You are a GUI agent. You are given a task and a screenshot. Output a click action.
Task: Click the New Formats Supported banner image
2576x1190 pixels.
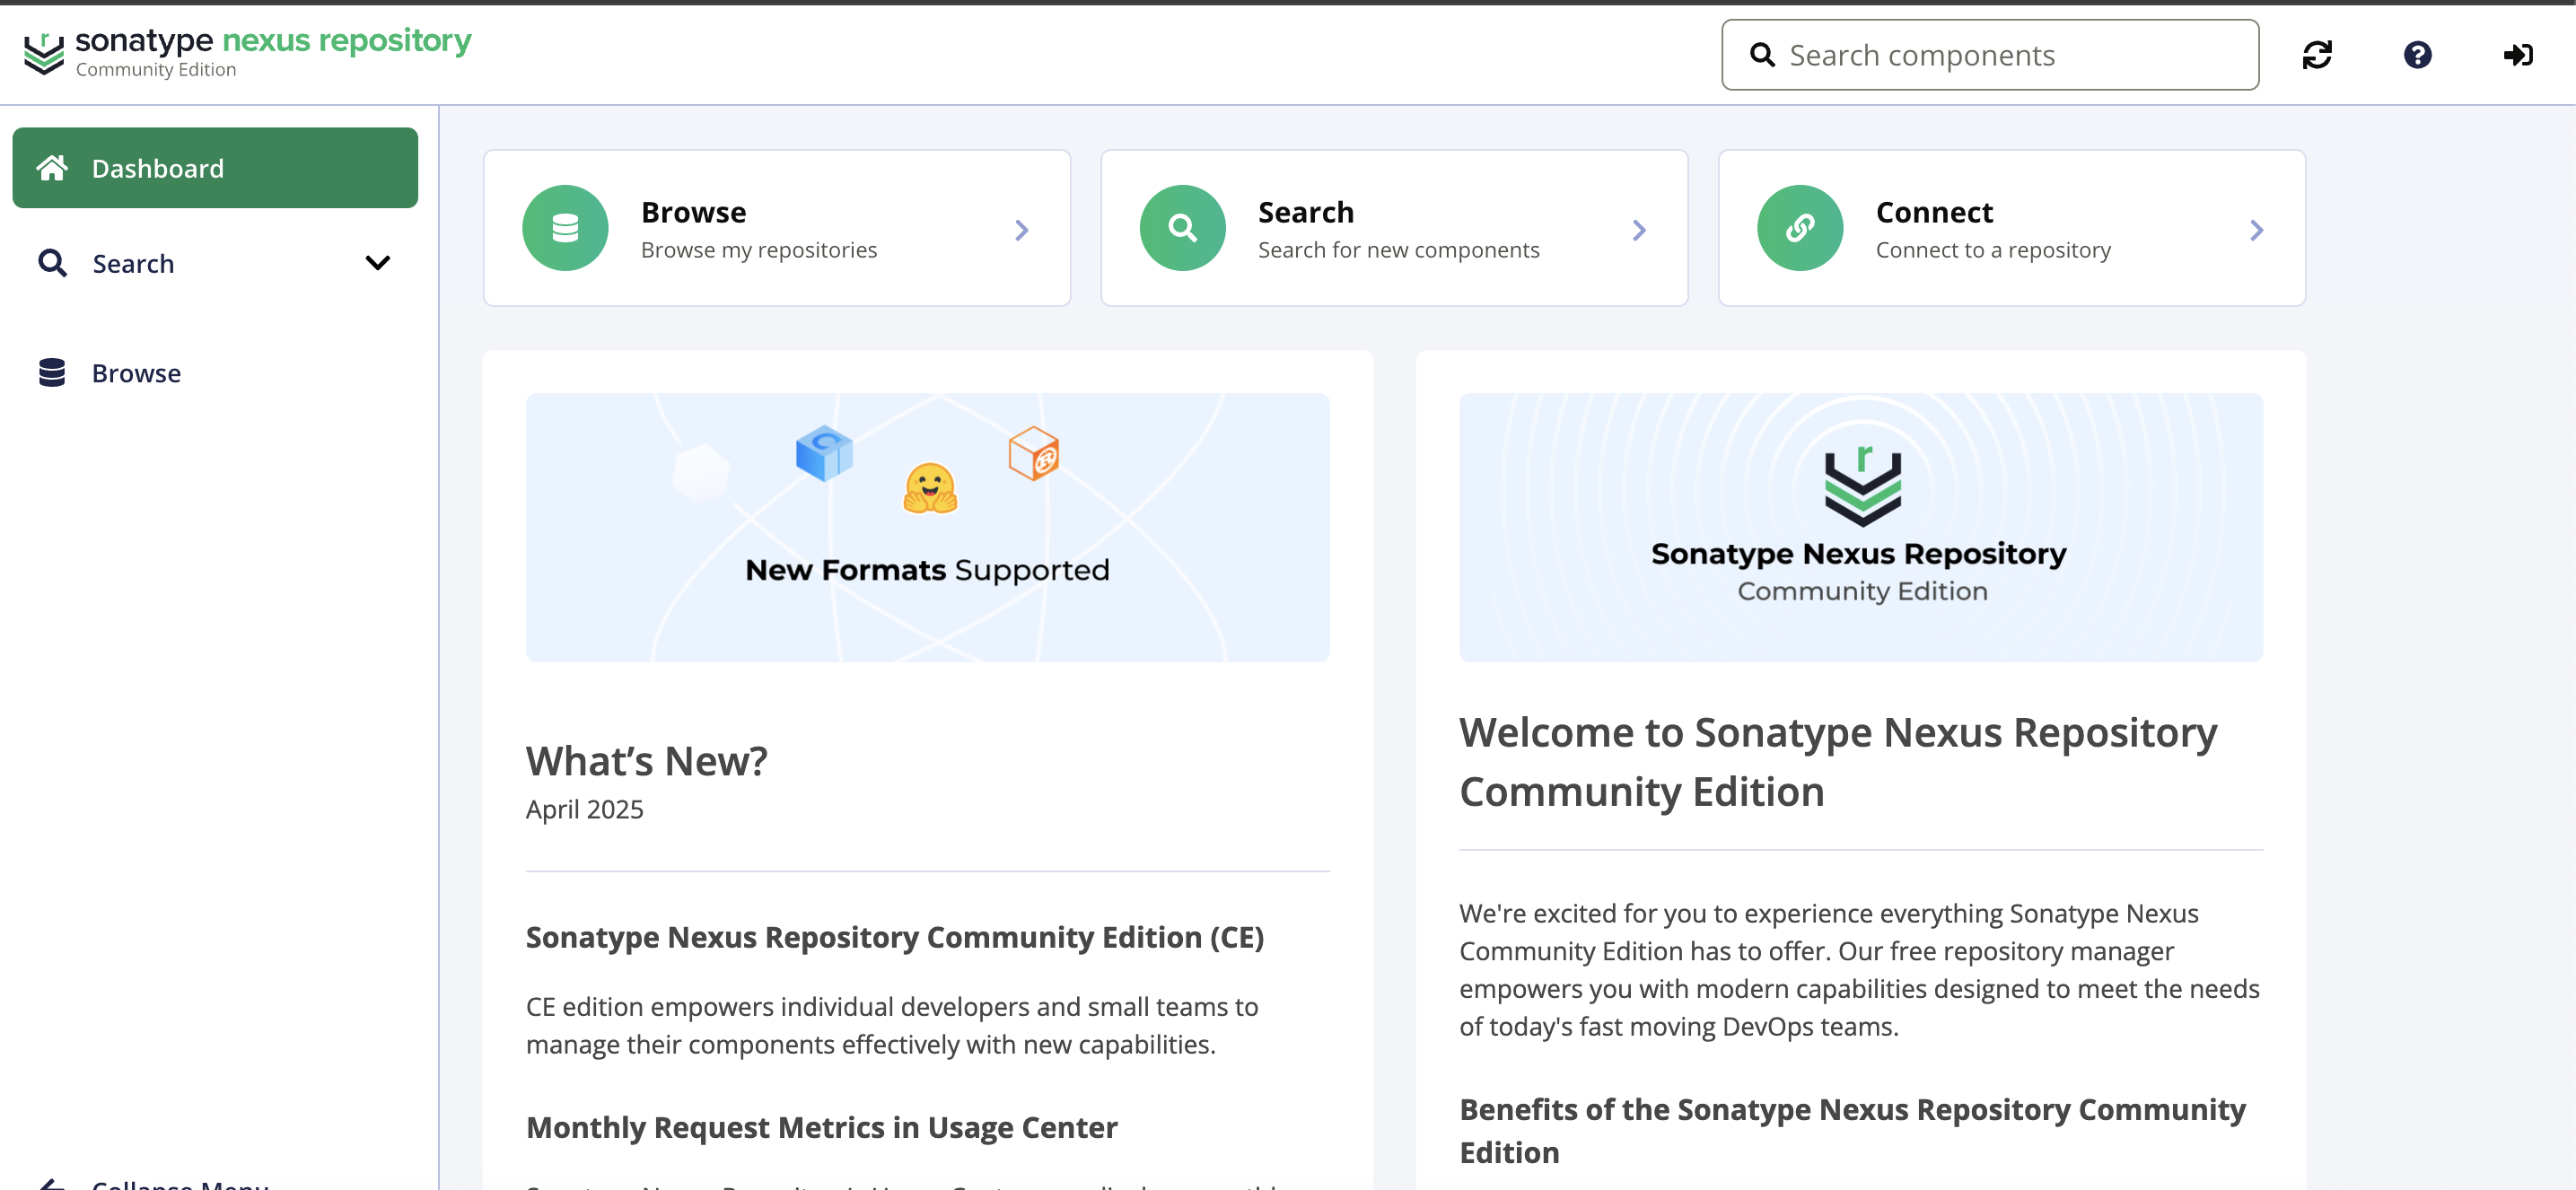(x=927, y=527)
